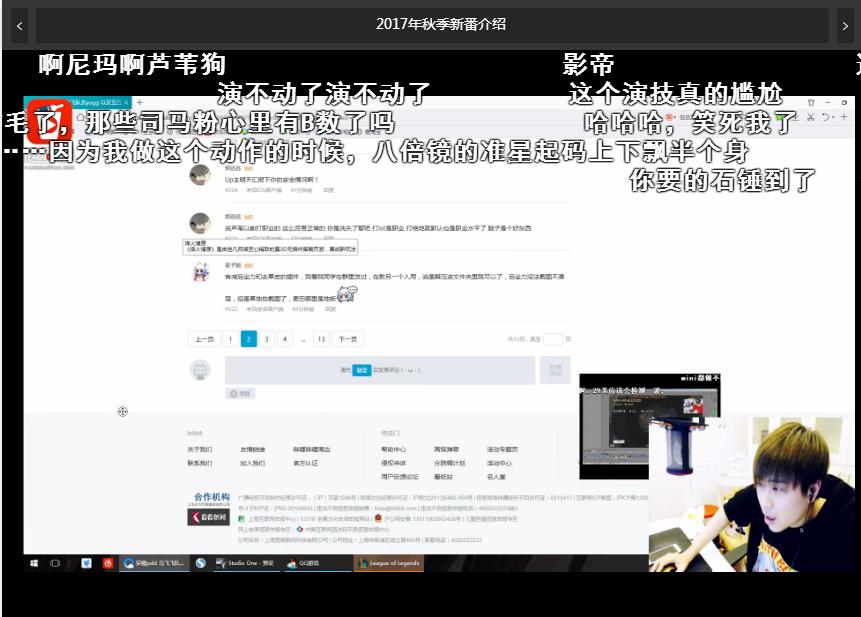Expand hidden page numbers via the ellipsis button
The image size is (861, 617).
pos(303,338)
